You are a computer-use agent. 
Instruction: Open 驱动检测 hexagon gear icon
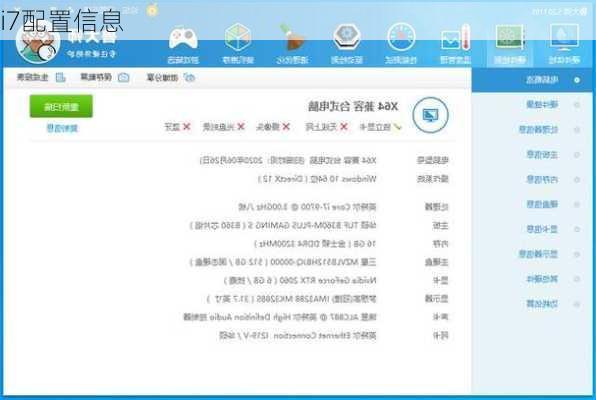click(x=346, y=37)
